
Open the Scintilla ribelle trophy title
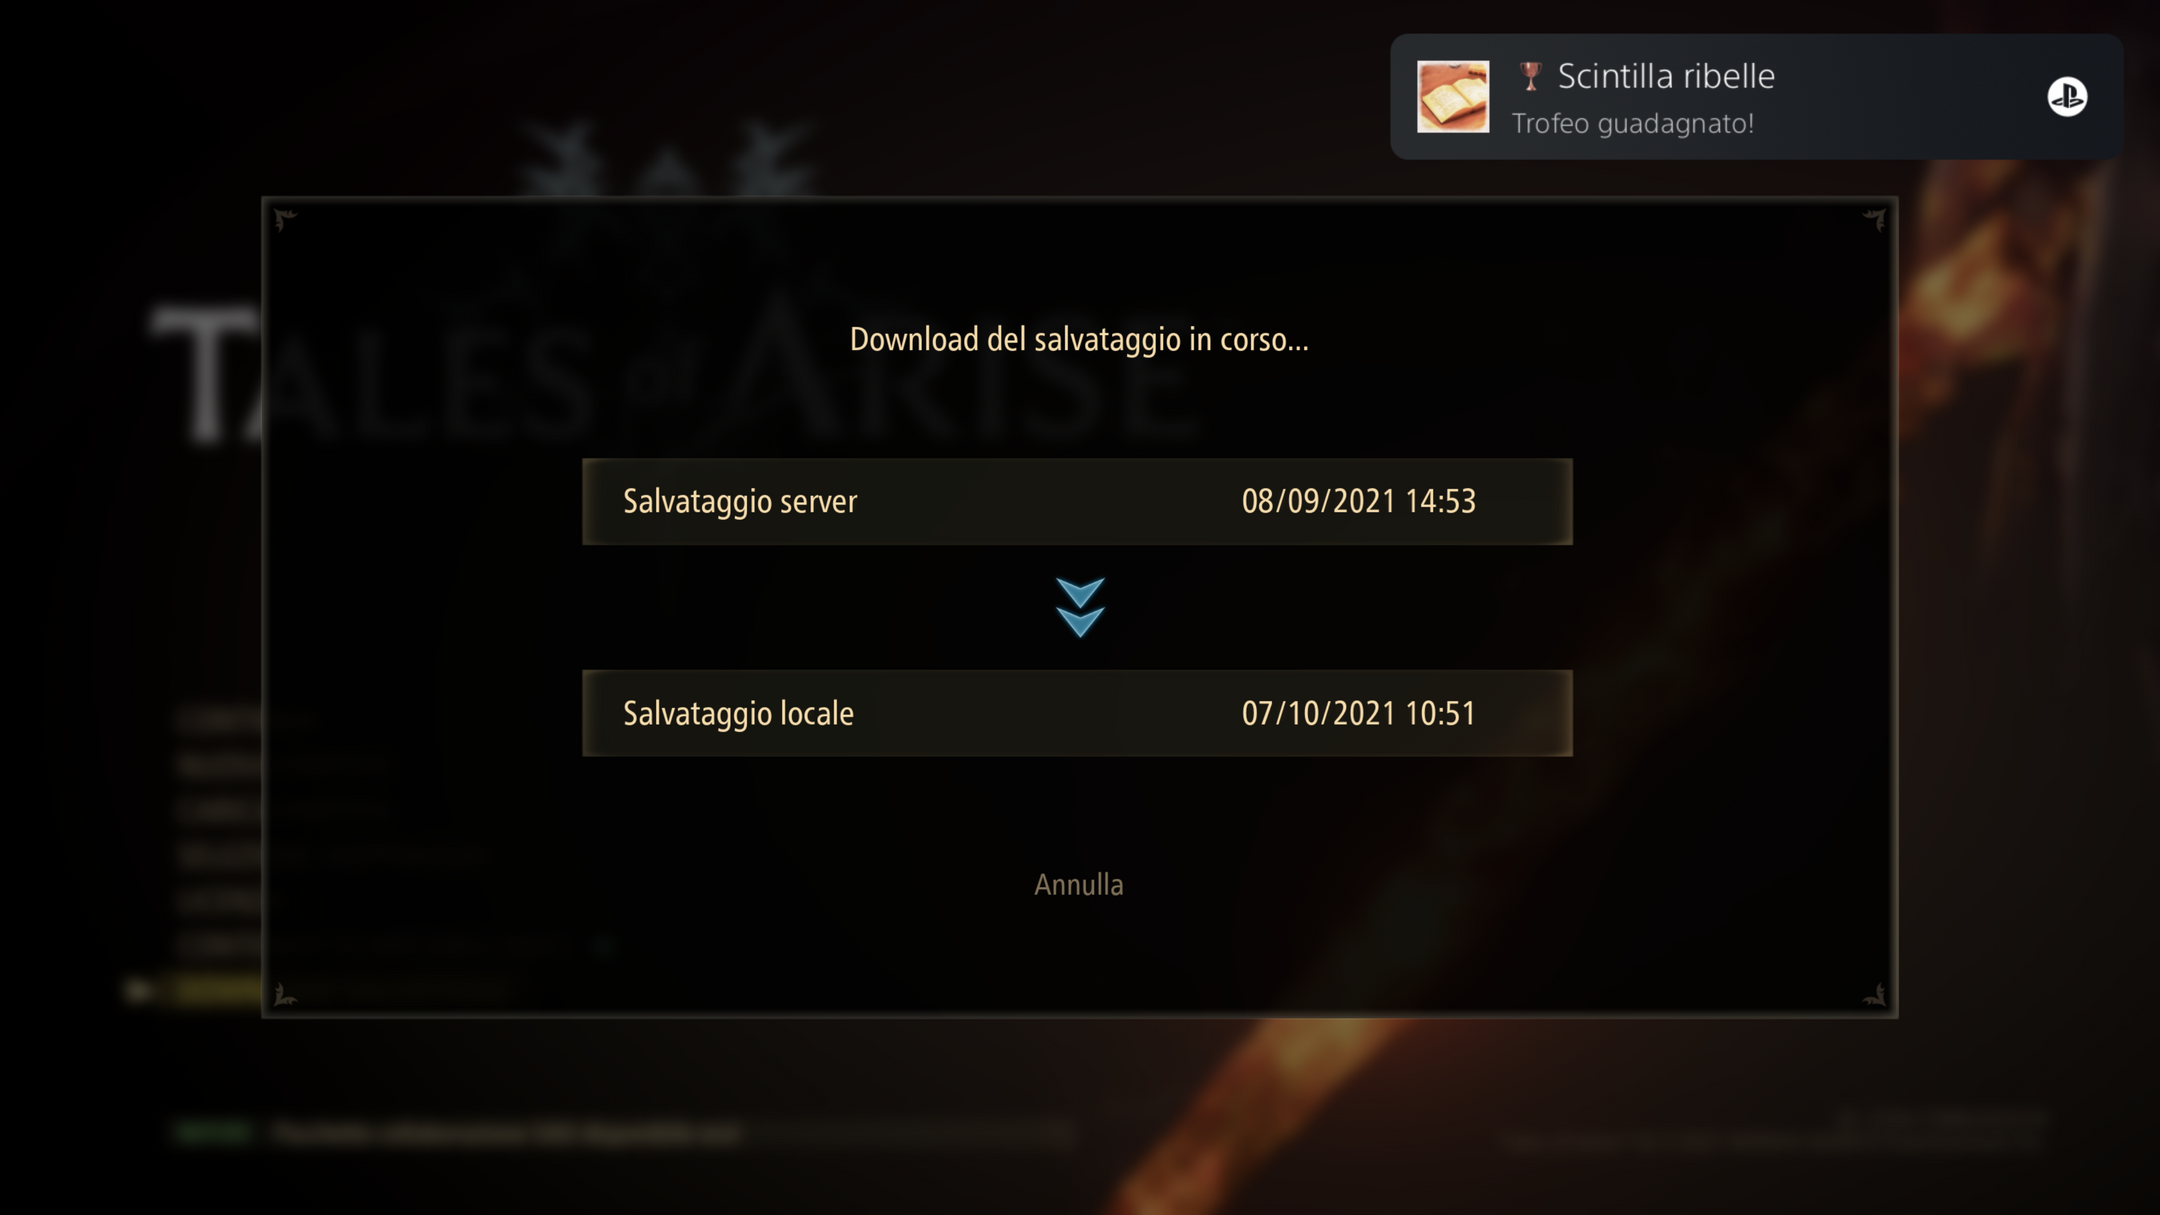pos(1666,76)
